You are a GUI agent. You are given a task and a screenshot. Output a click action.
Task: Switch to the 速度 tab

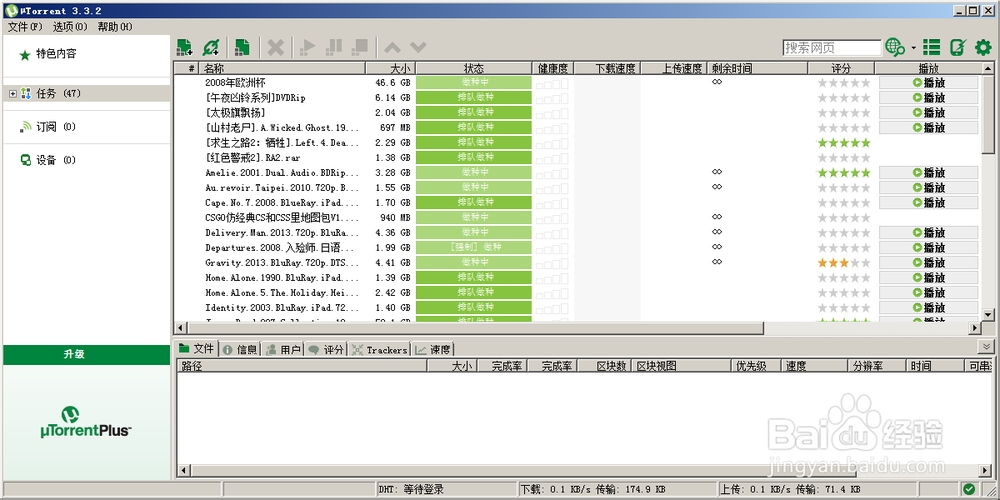(433, 349)
